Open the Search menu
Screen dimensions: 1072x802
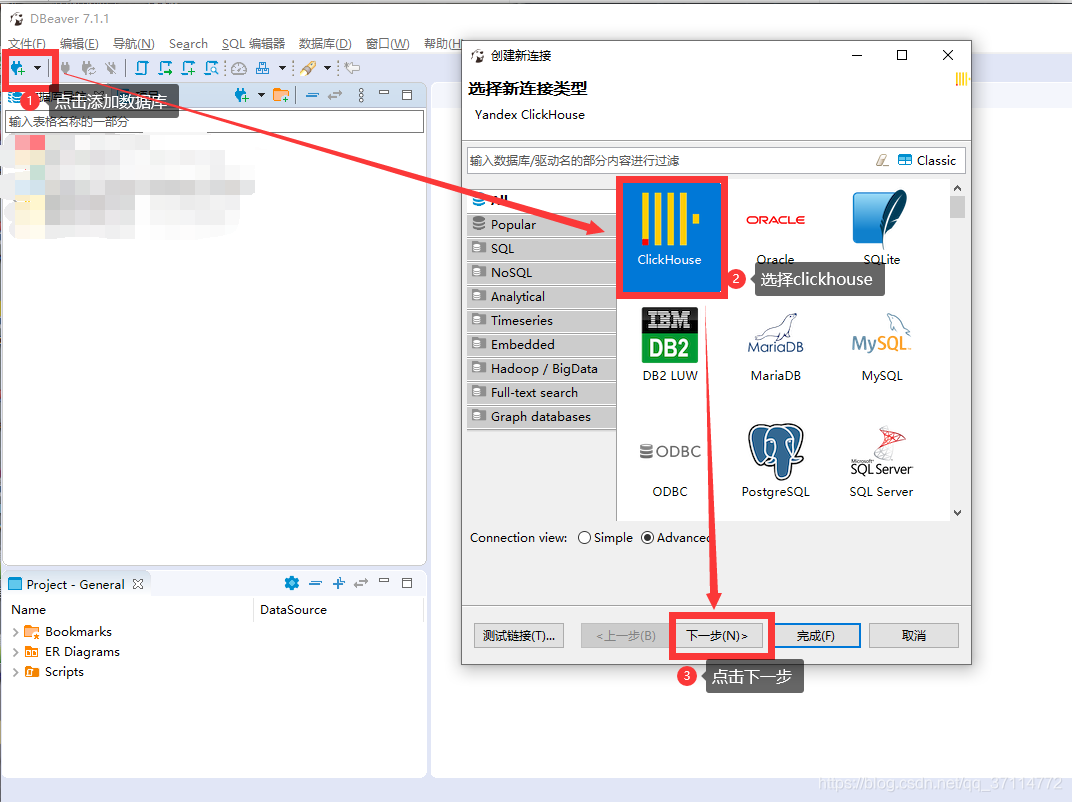point(188,44)
